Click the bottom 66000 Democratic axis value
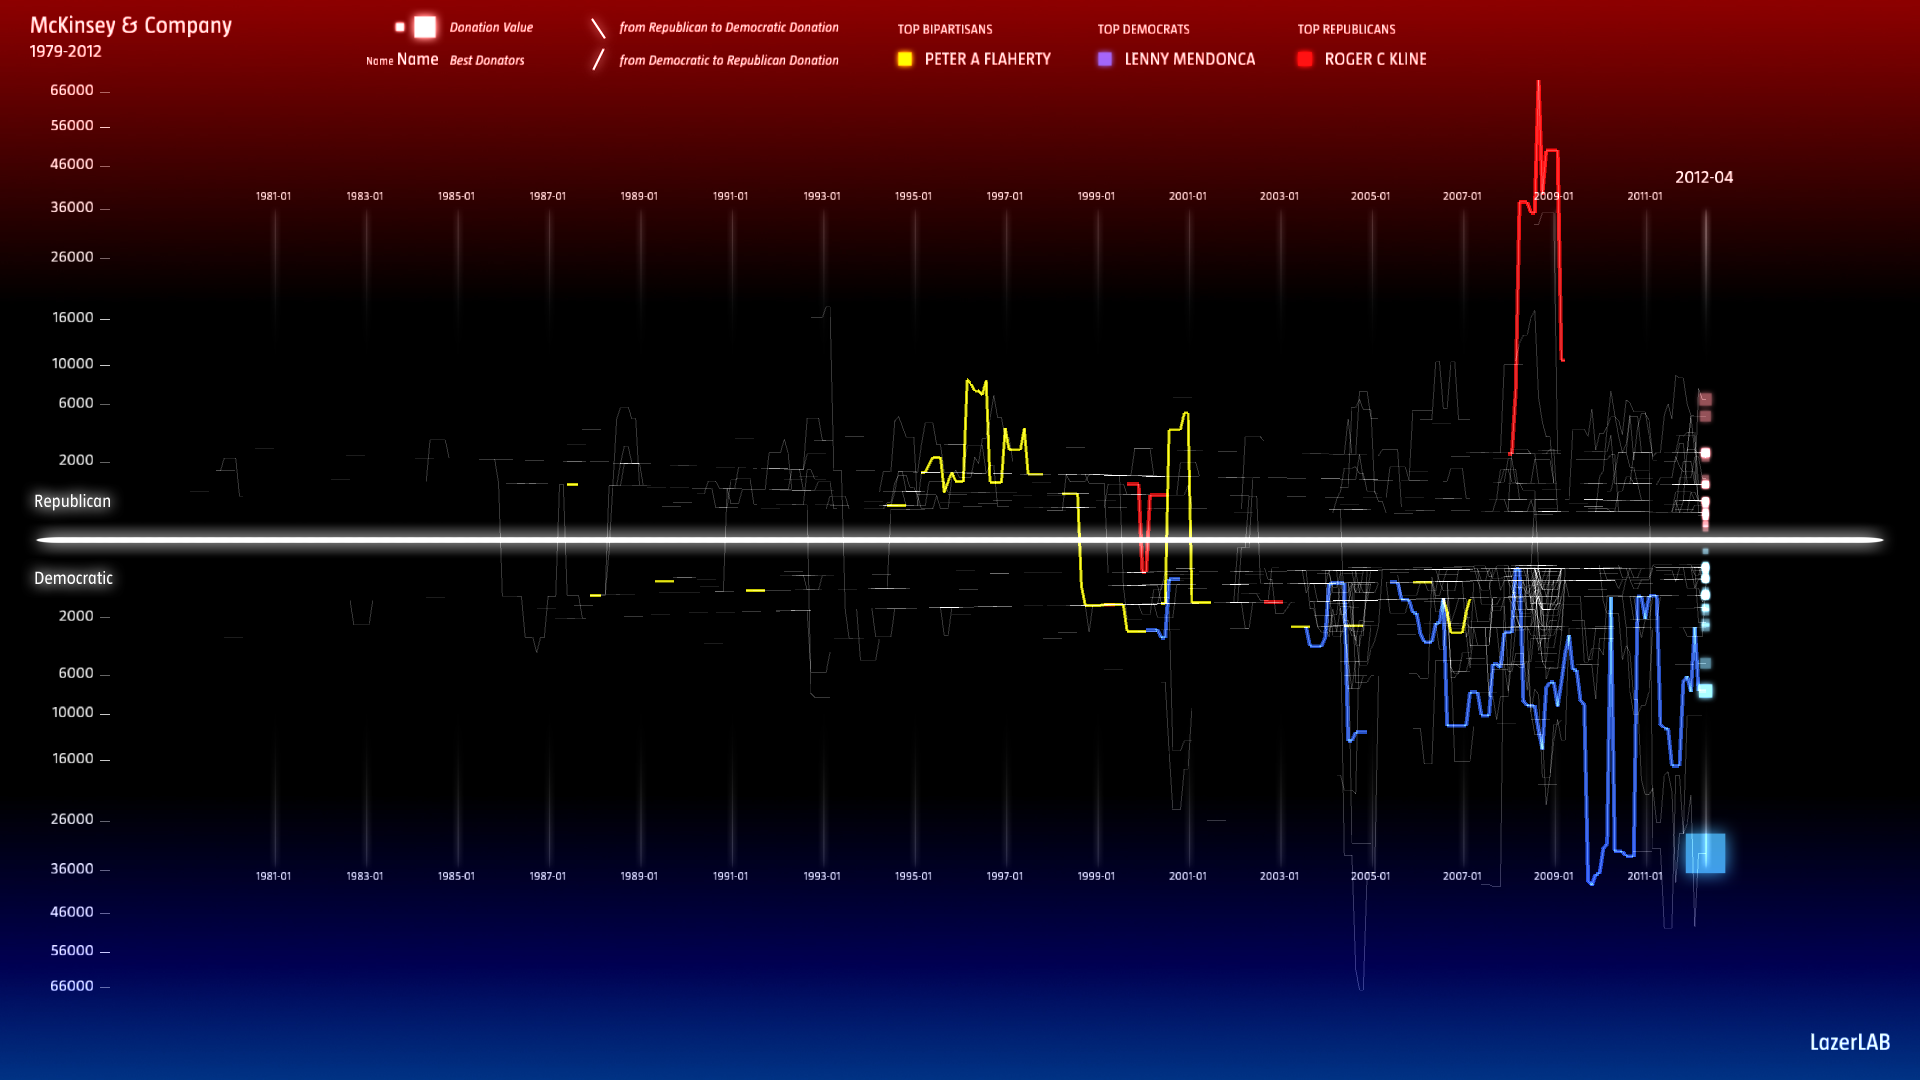 72,986
